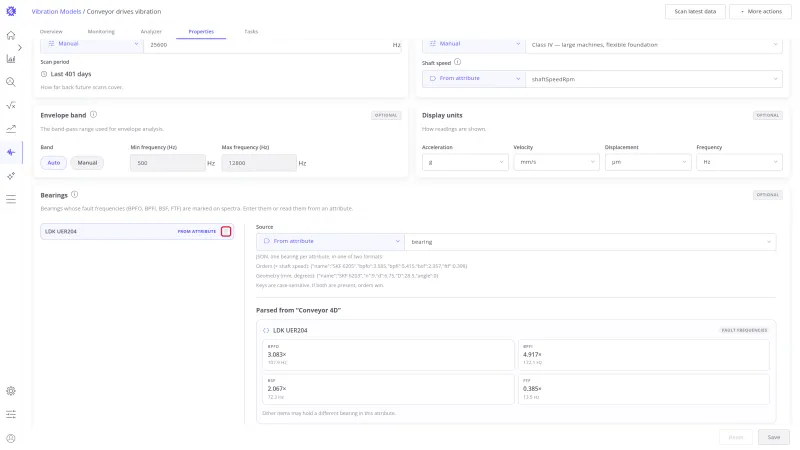Click the BSF 2.067× value card
Image resolution: width=800 pixels, height=450 pixels.
tap(388, 389)
